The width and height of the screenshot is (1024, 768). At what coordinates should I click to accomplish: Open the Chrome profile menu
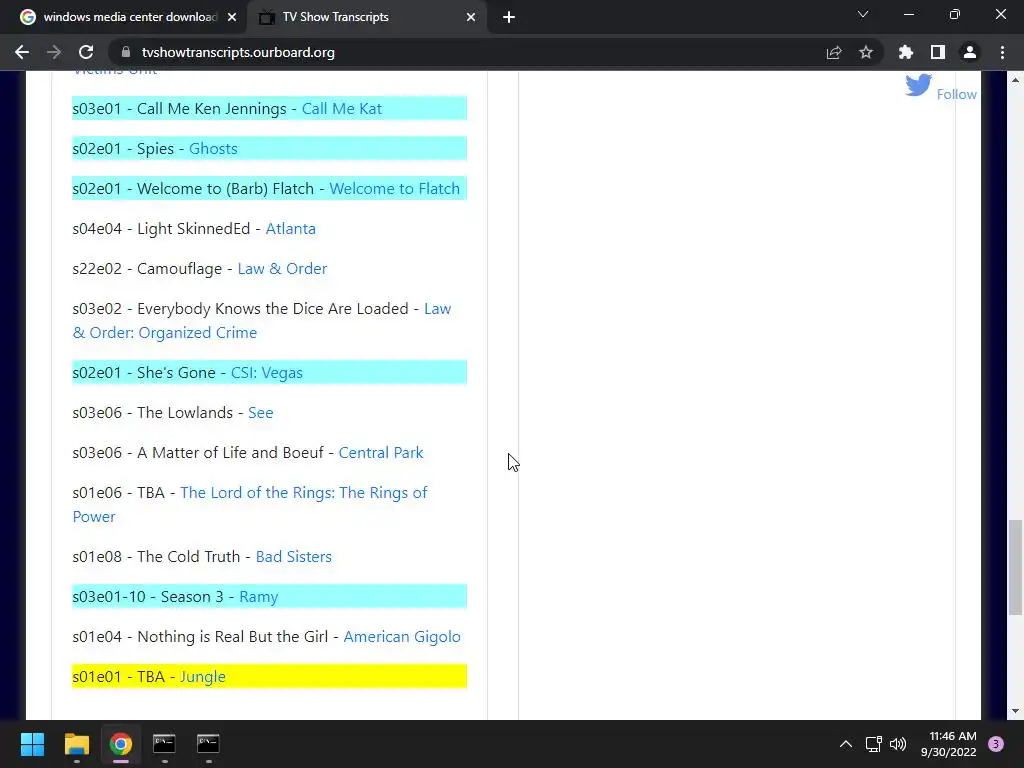[x=970, y=52]
